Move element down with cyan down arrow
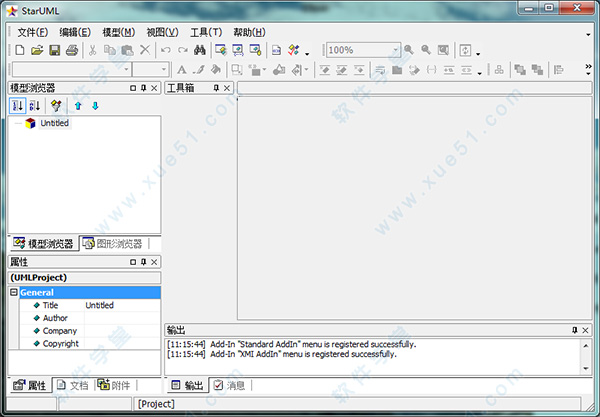Image resolution: width=600 pixels, height=417 pixels. coord(95,106)
